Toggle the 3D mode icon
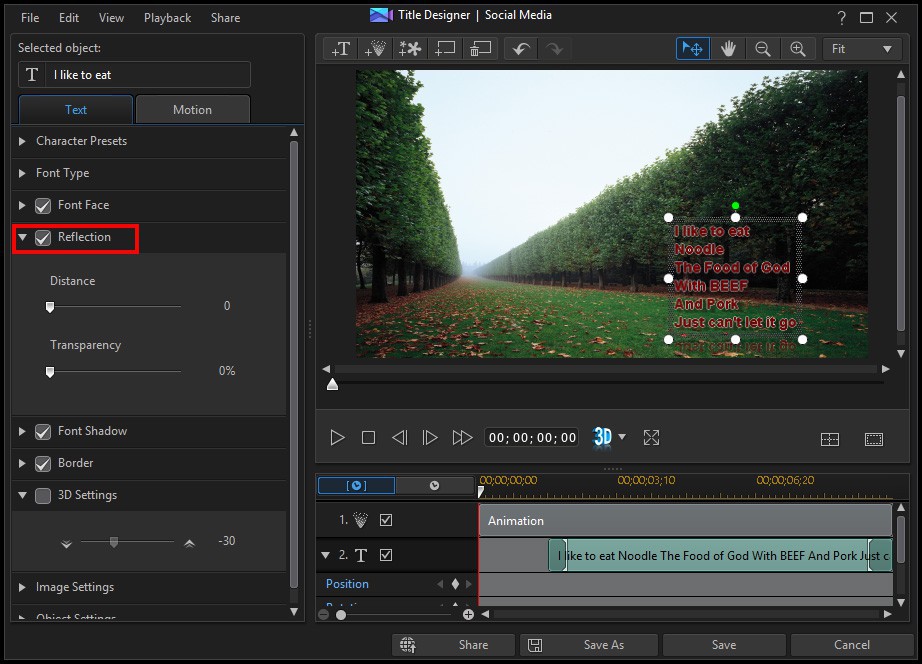The height and width of the screenshot is (664, 922). click(x=603, y=437)
